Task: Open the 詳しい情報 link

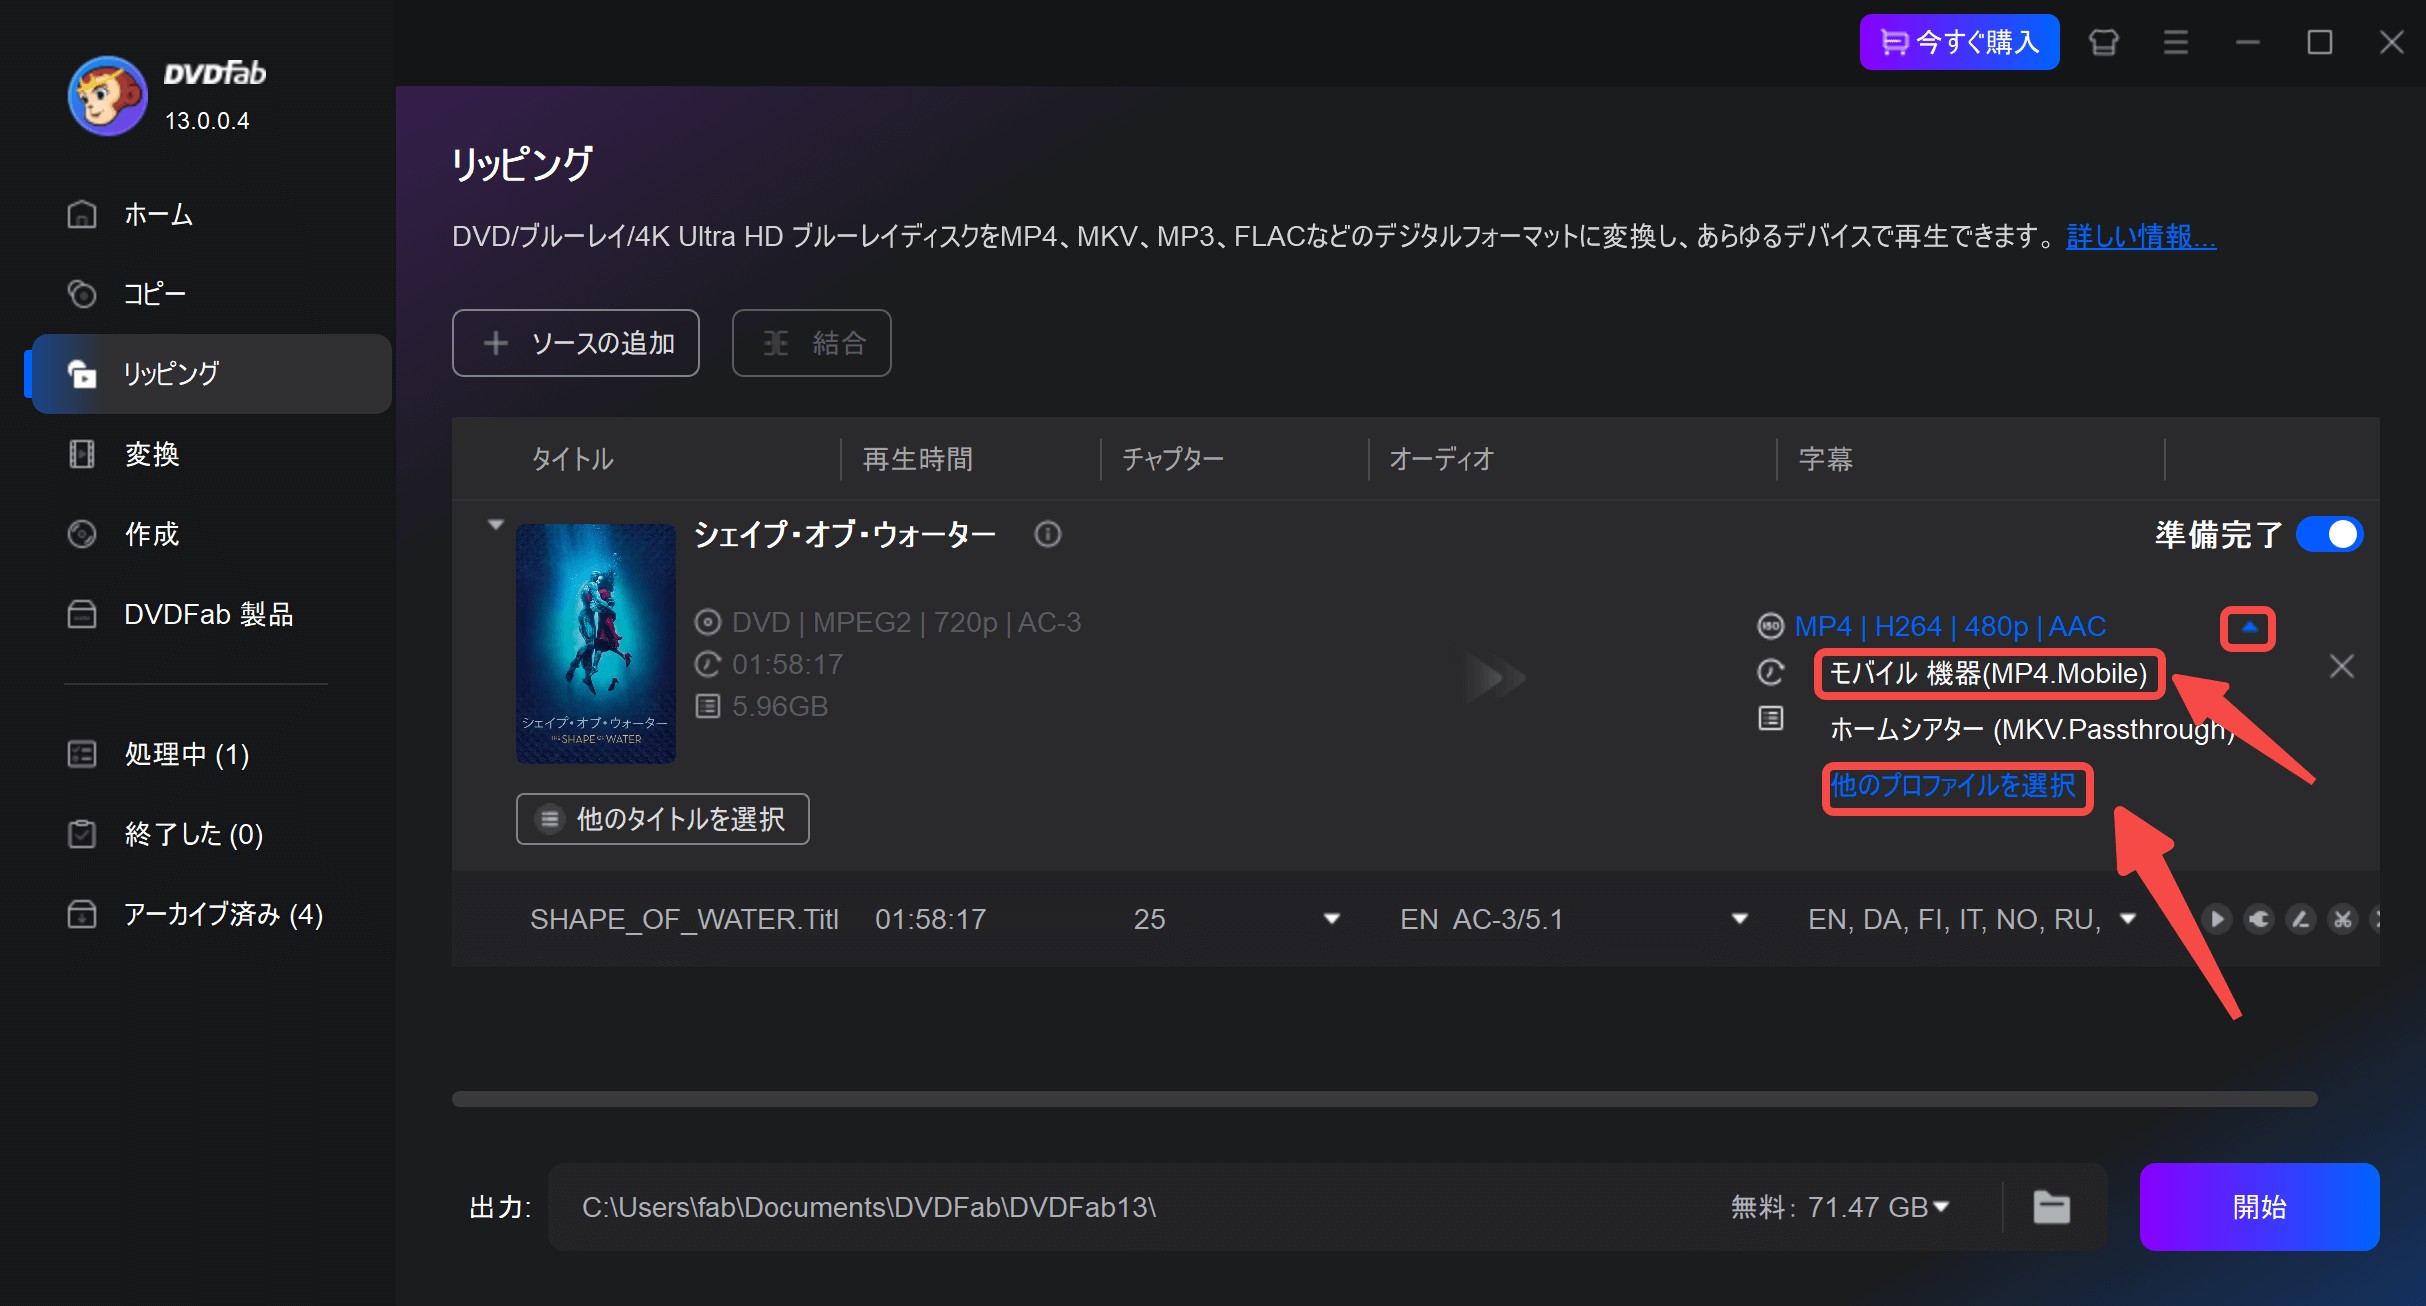Action: coord(2141,236)
